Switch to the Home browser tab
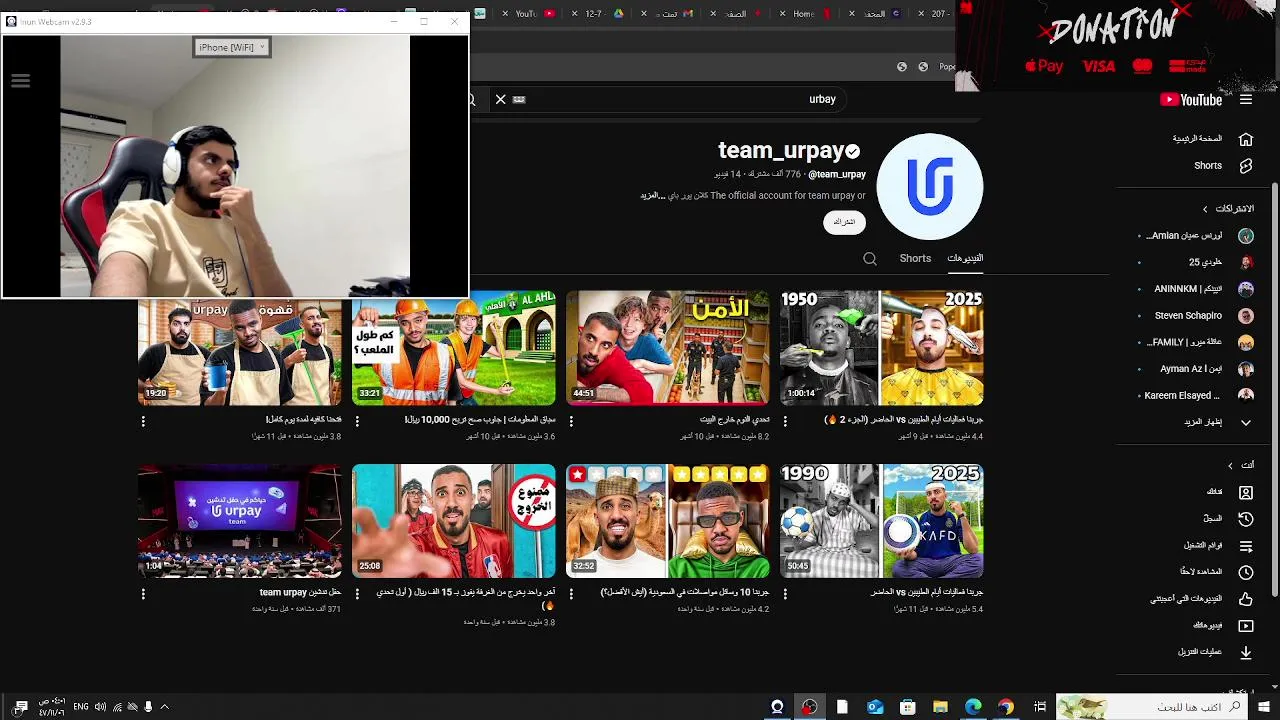This screenshot has height=720, width=1280. pos(808,14)
